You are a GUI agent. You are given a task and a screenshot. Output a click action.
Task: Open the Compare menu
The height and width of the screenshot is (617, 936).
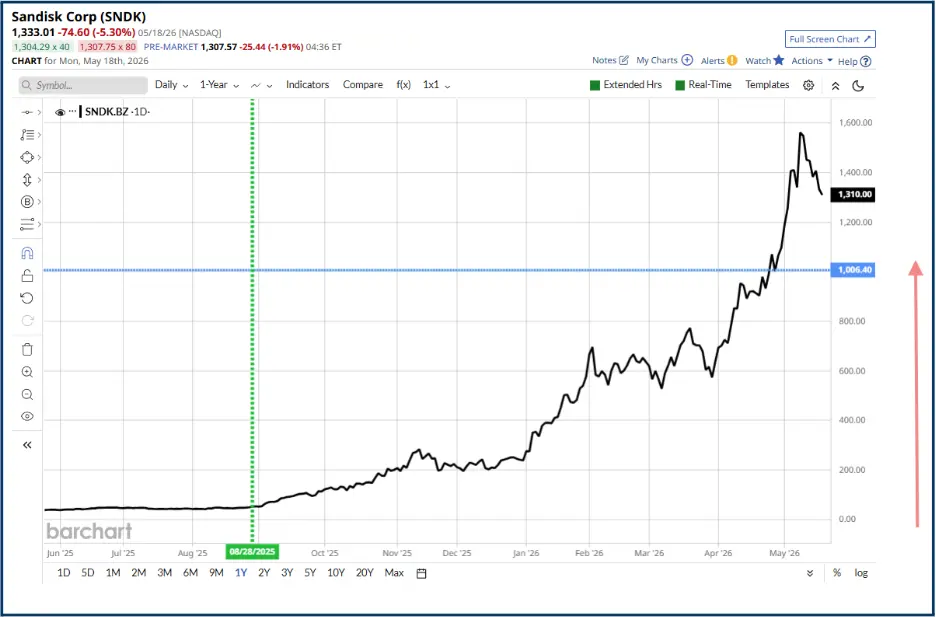pyautogui.click(x=362, y=85)
